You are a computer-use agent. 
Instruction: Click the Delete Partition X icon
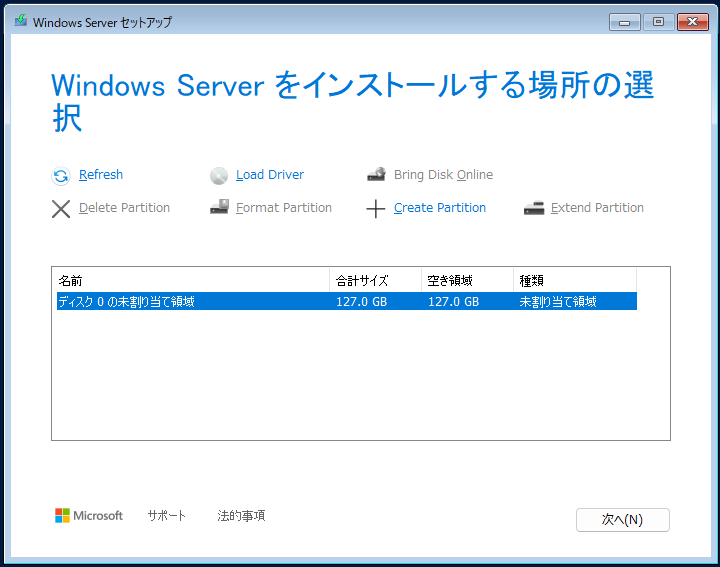[x=61, y=209]
